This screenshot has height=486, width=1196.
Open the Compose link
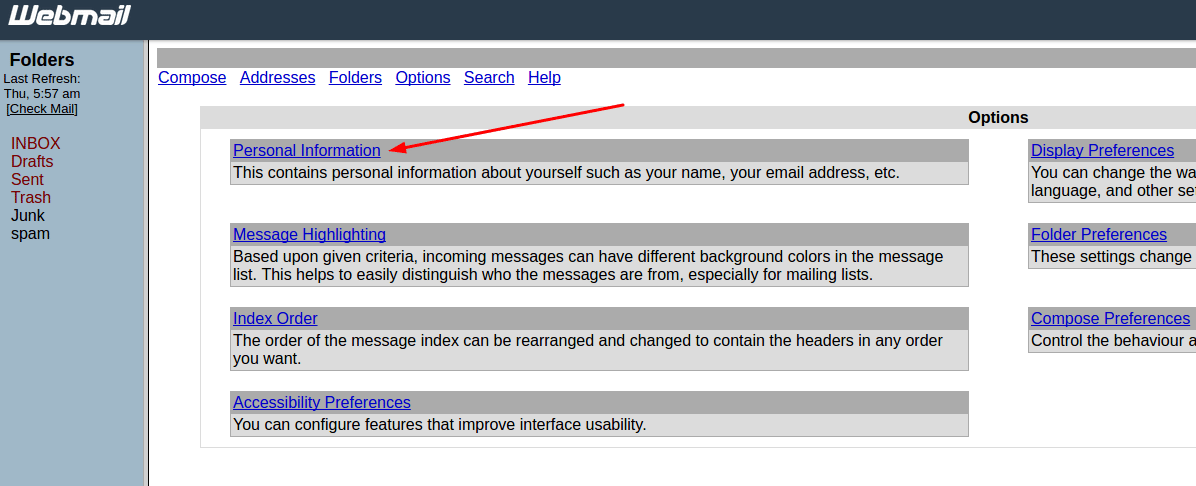coord(192,78)
